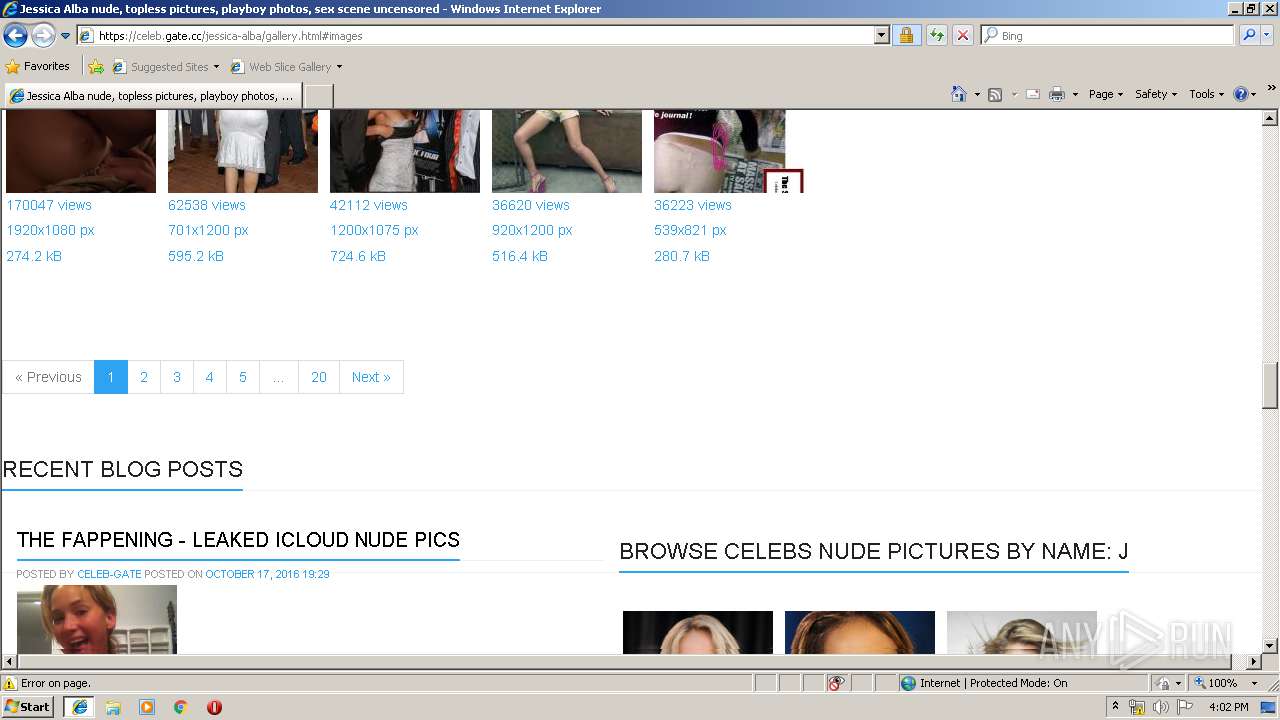
Task: Go to page 2 of the gallery
Action: 144,377
